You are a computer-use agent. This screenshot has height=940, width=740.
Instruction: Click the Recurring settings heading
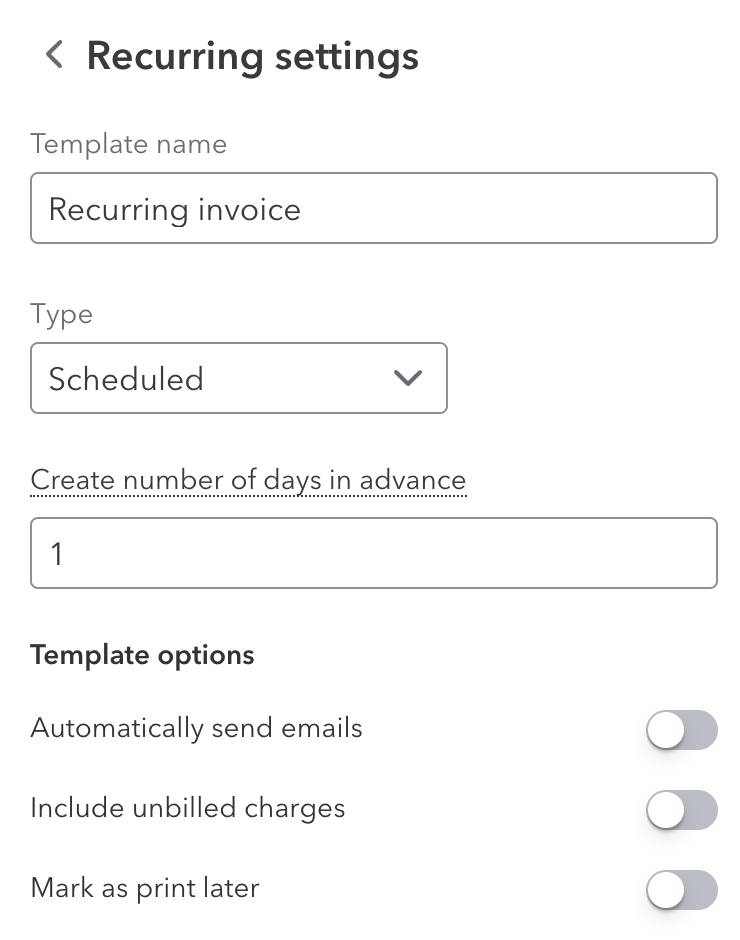click(252, 56)
